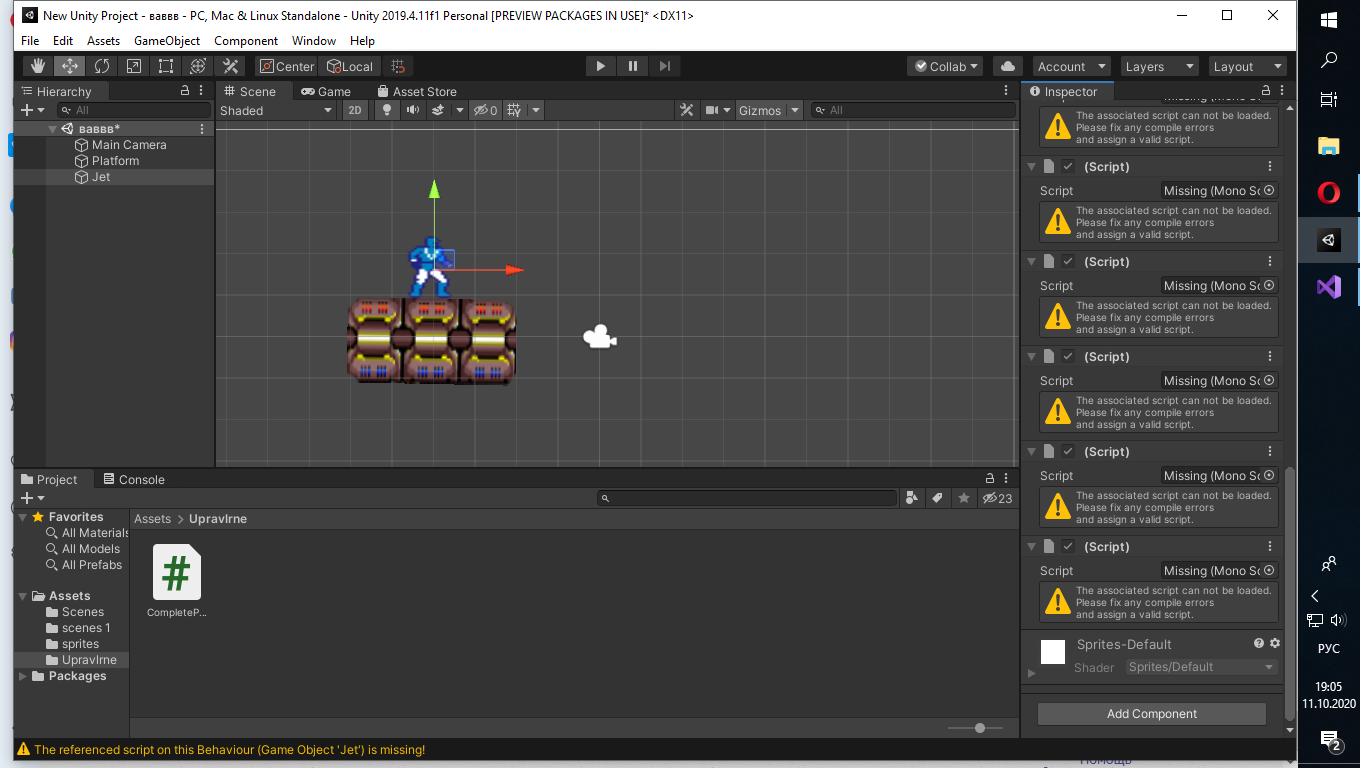Image resolution: width=1360 pixels, height=768 pixels.
Task: Toggle scene grid visibility icon
Action: (x=514, y=110)
